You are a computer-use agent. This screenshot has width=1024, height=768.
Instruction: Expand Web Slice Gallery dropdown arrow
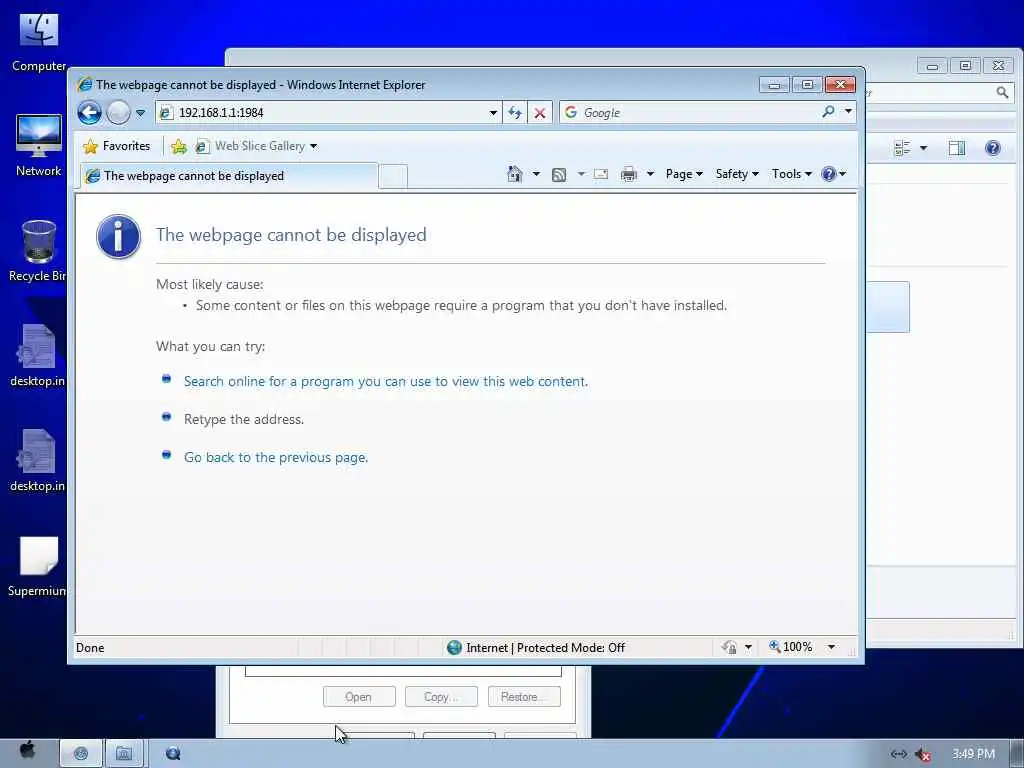tap(313, 146)
